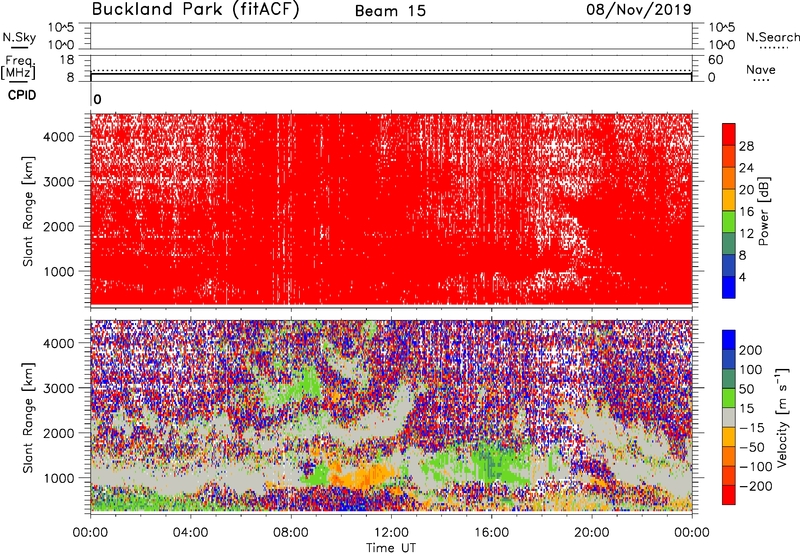The width and height of the screenshot is (800, 554).
Task: Pick the blue bottom of power colorbar
Action: click(x=729, y=287)
